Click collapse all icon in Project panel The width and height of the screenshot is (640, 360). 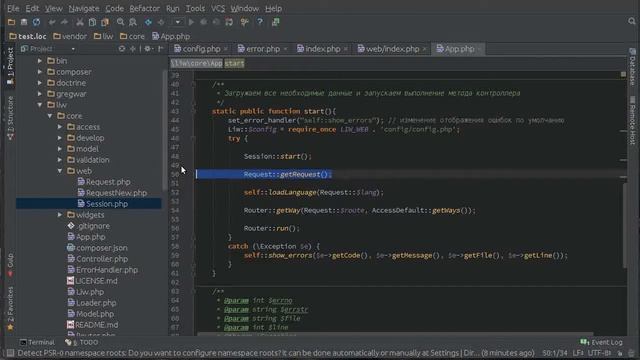[133, 49]
